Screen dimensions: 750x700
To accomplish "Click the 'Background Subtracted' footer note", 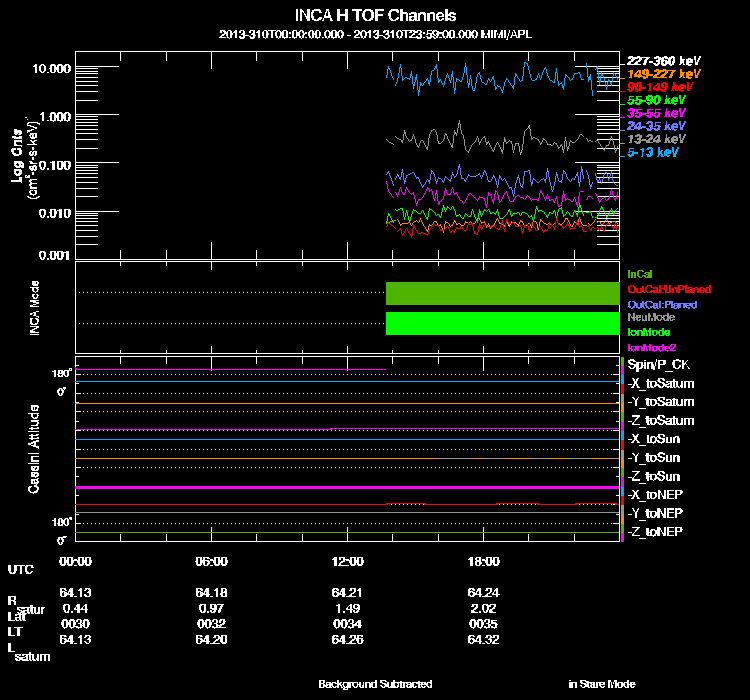I will coord(375,684).
